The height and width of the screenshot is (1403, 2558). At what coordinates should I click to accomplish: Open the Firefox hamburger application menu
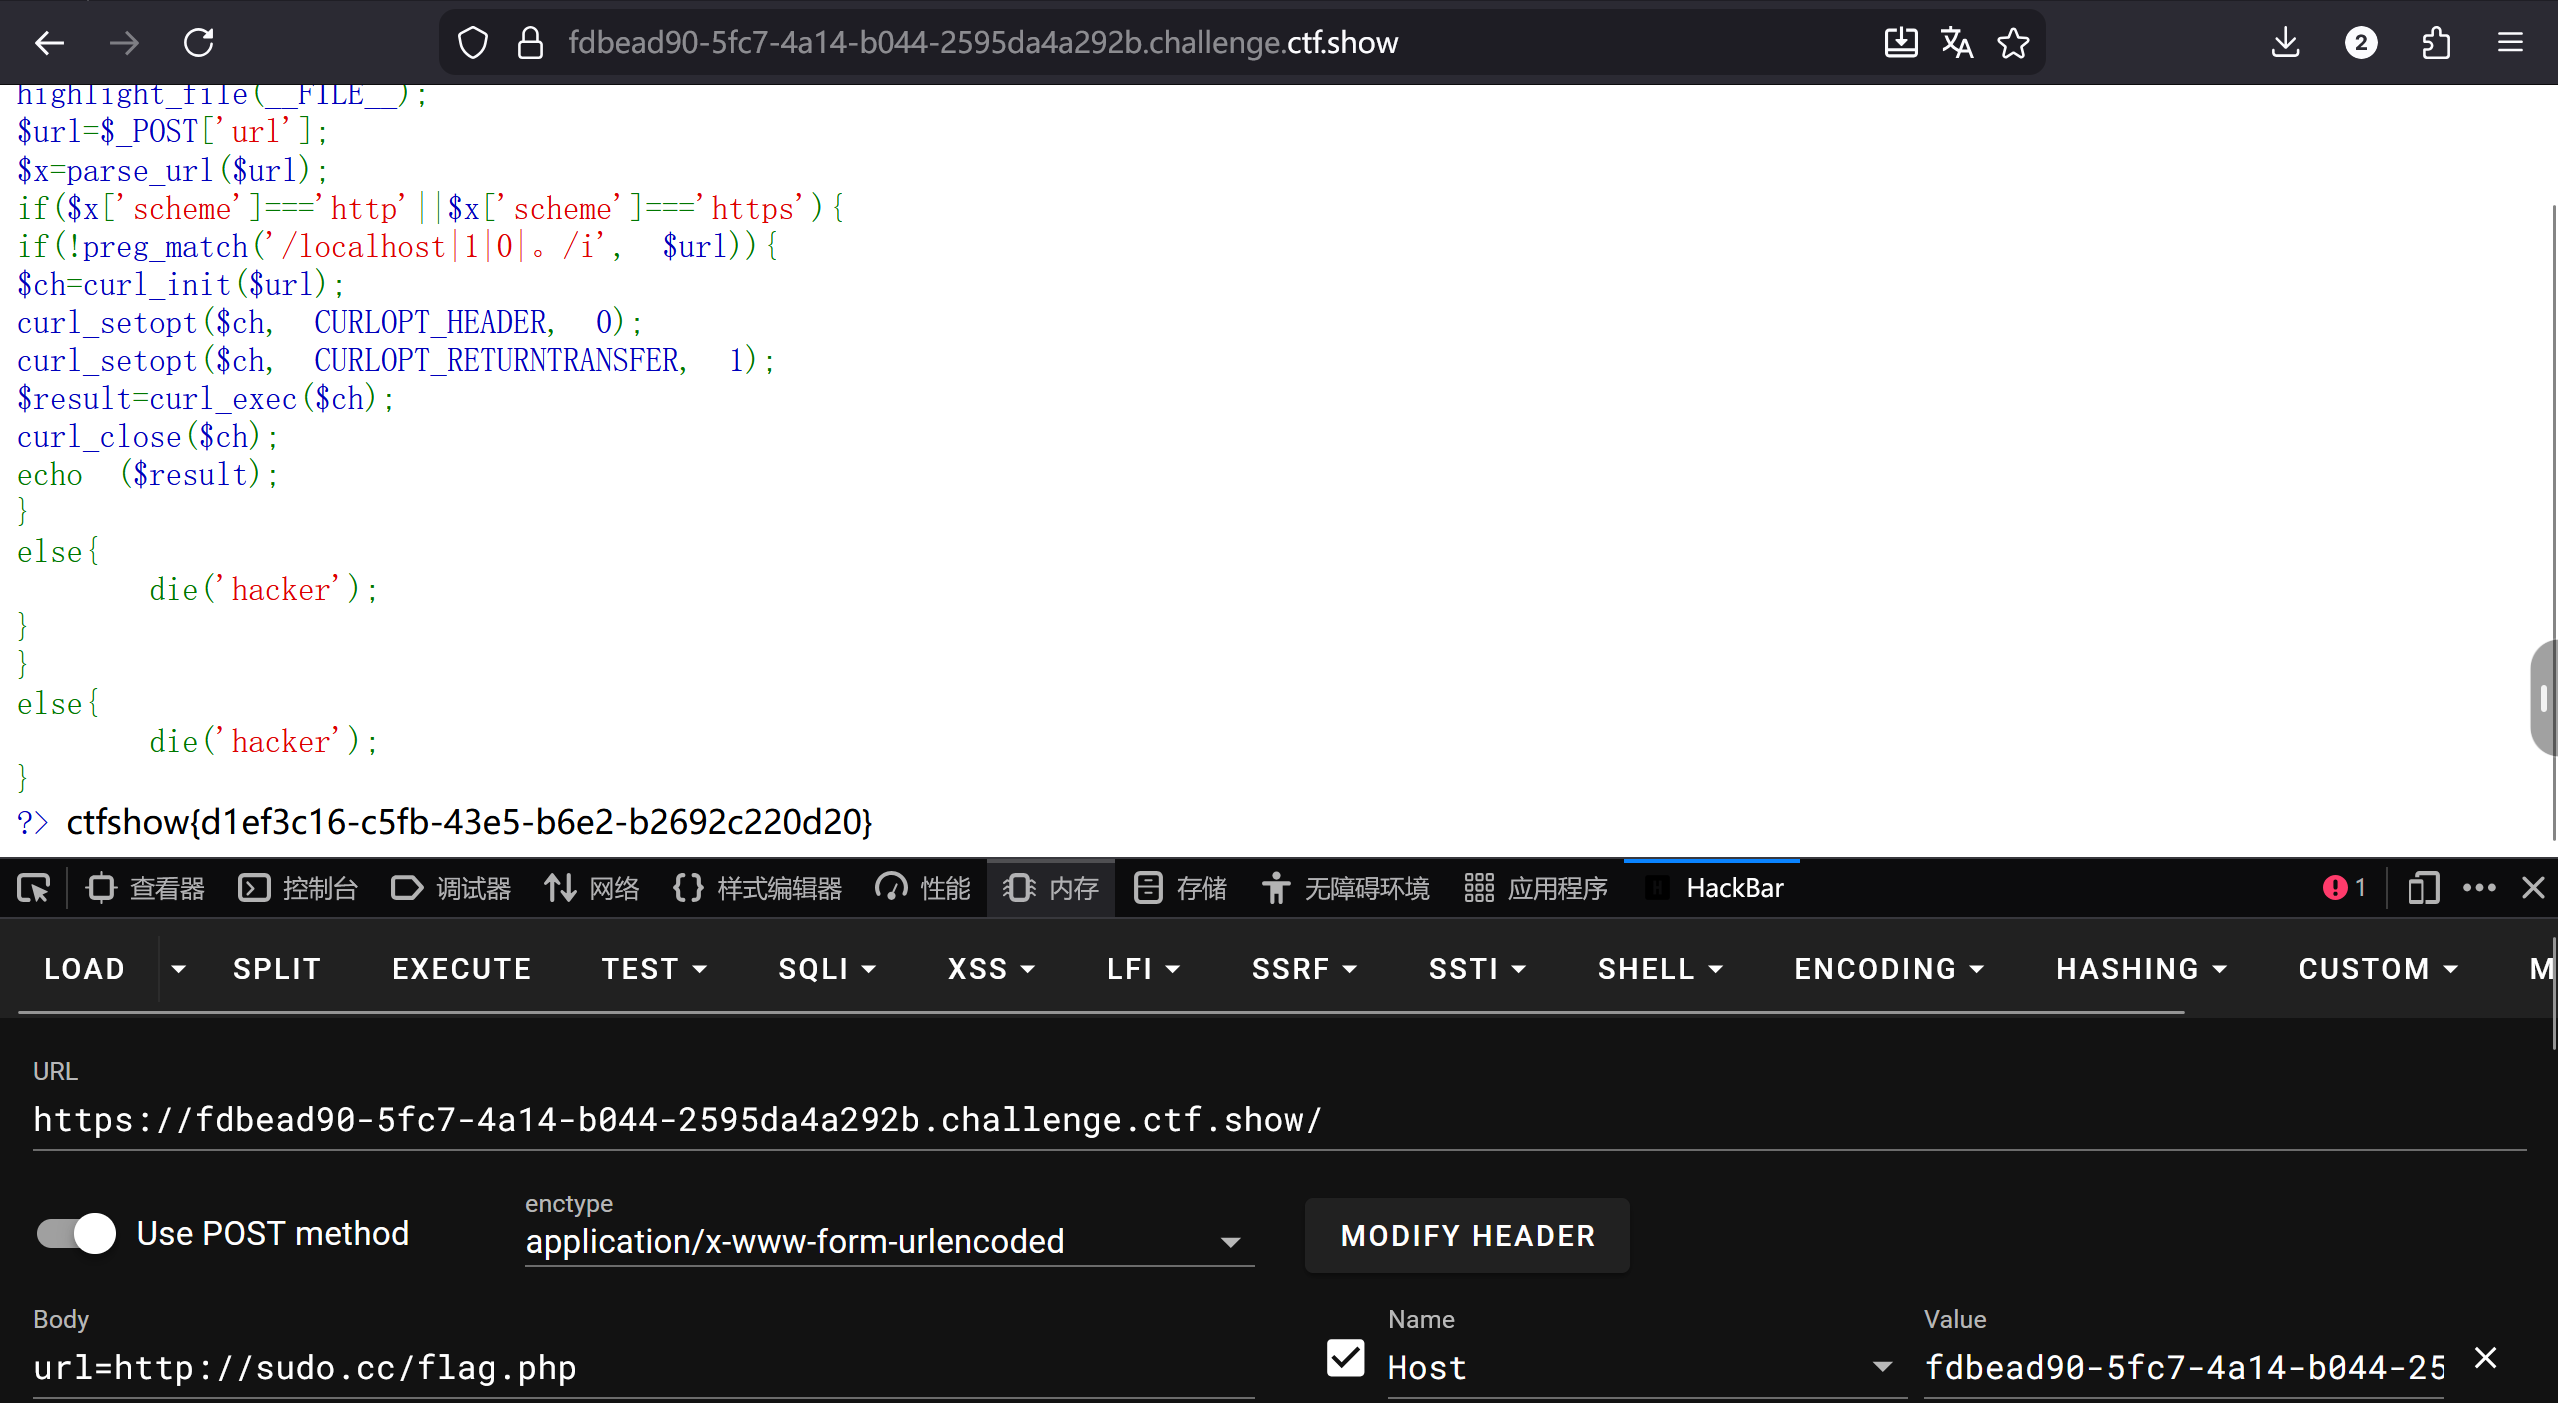tap(2510, 43)
